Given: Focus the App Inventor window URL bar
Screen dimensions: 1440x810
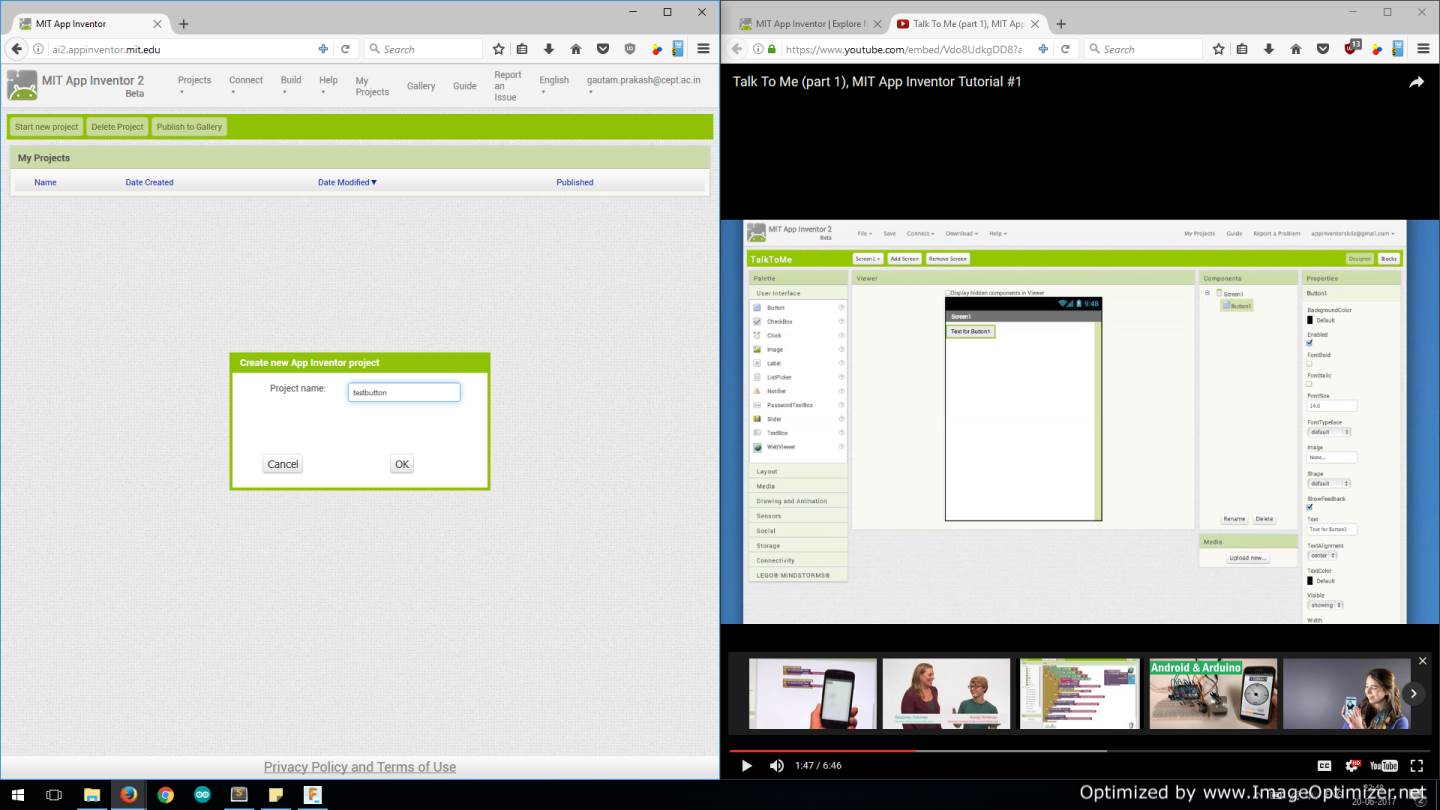Looking at the screenshot, I should [x=180, y=49].
